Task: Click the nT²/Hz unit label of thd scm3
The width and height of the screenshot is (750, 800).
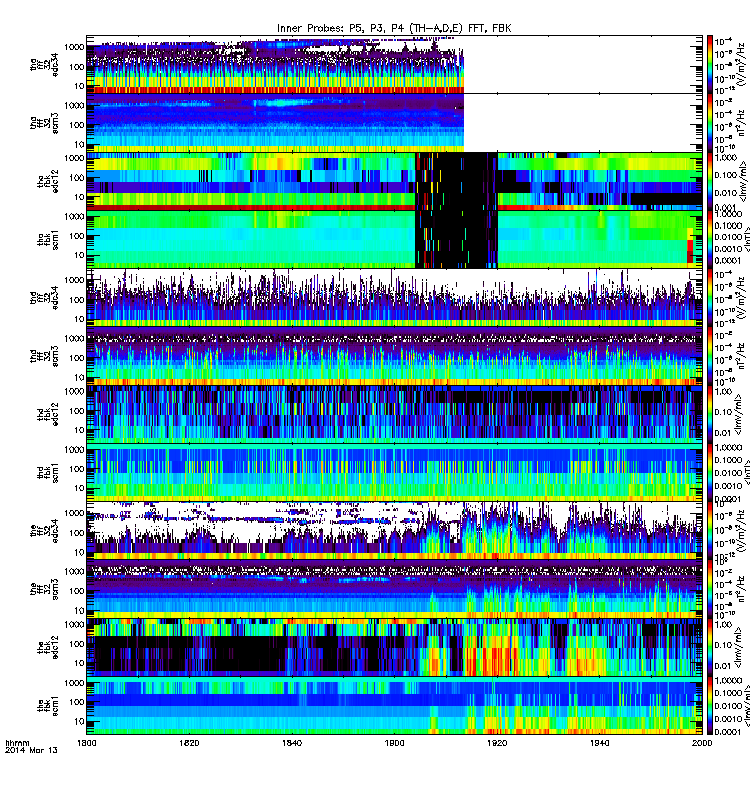Action: (743, 356)
